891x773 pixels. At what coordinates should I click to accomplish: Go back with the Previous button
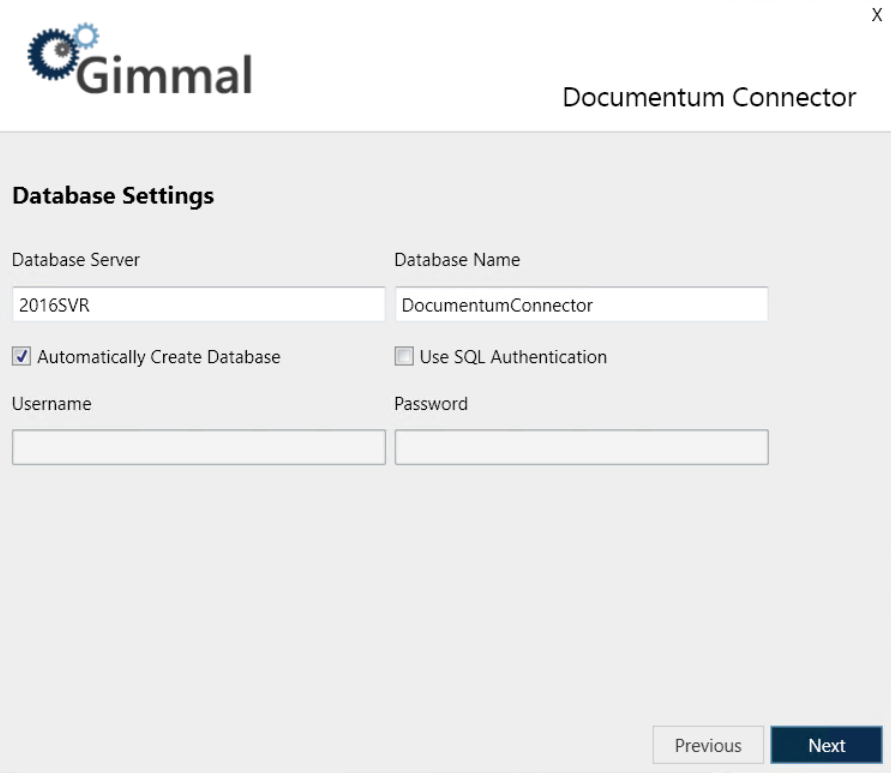pos(708,745)
